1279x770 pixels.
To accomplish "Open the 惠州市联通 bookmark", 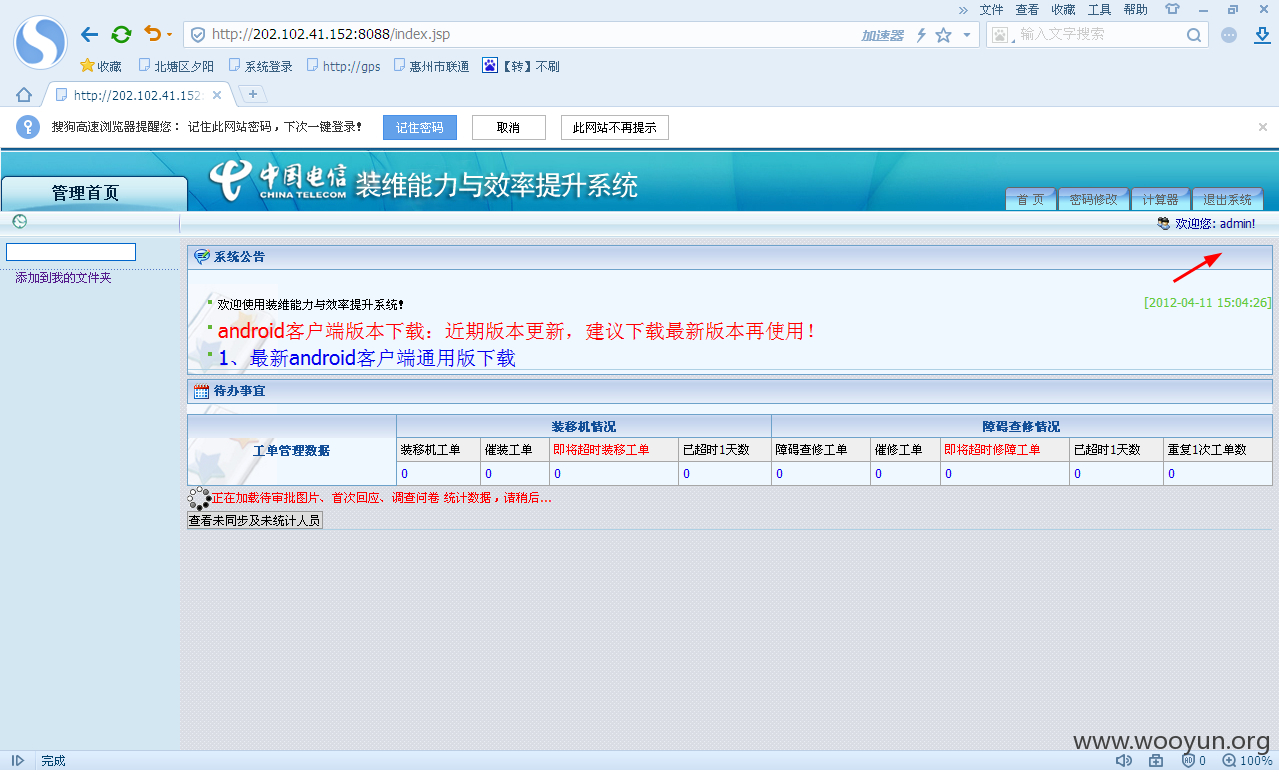I will click(431, 66).
